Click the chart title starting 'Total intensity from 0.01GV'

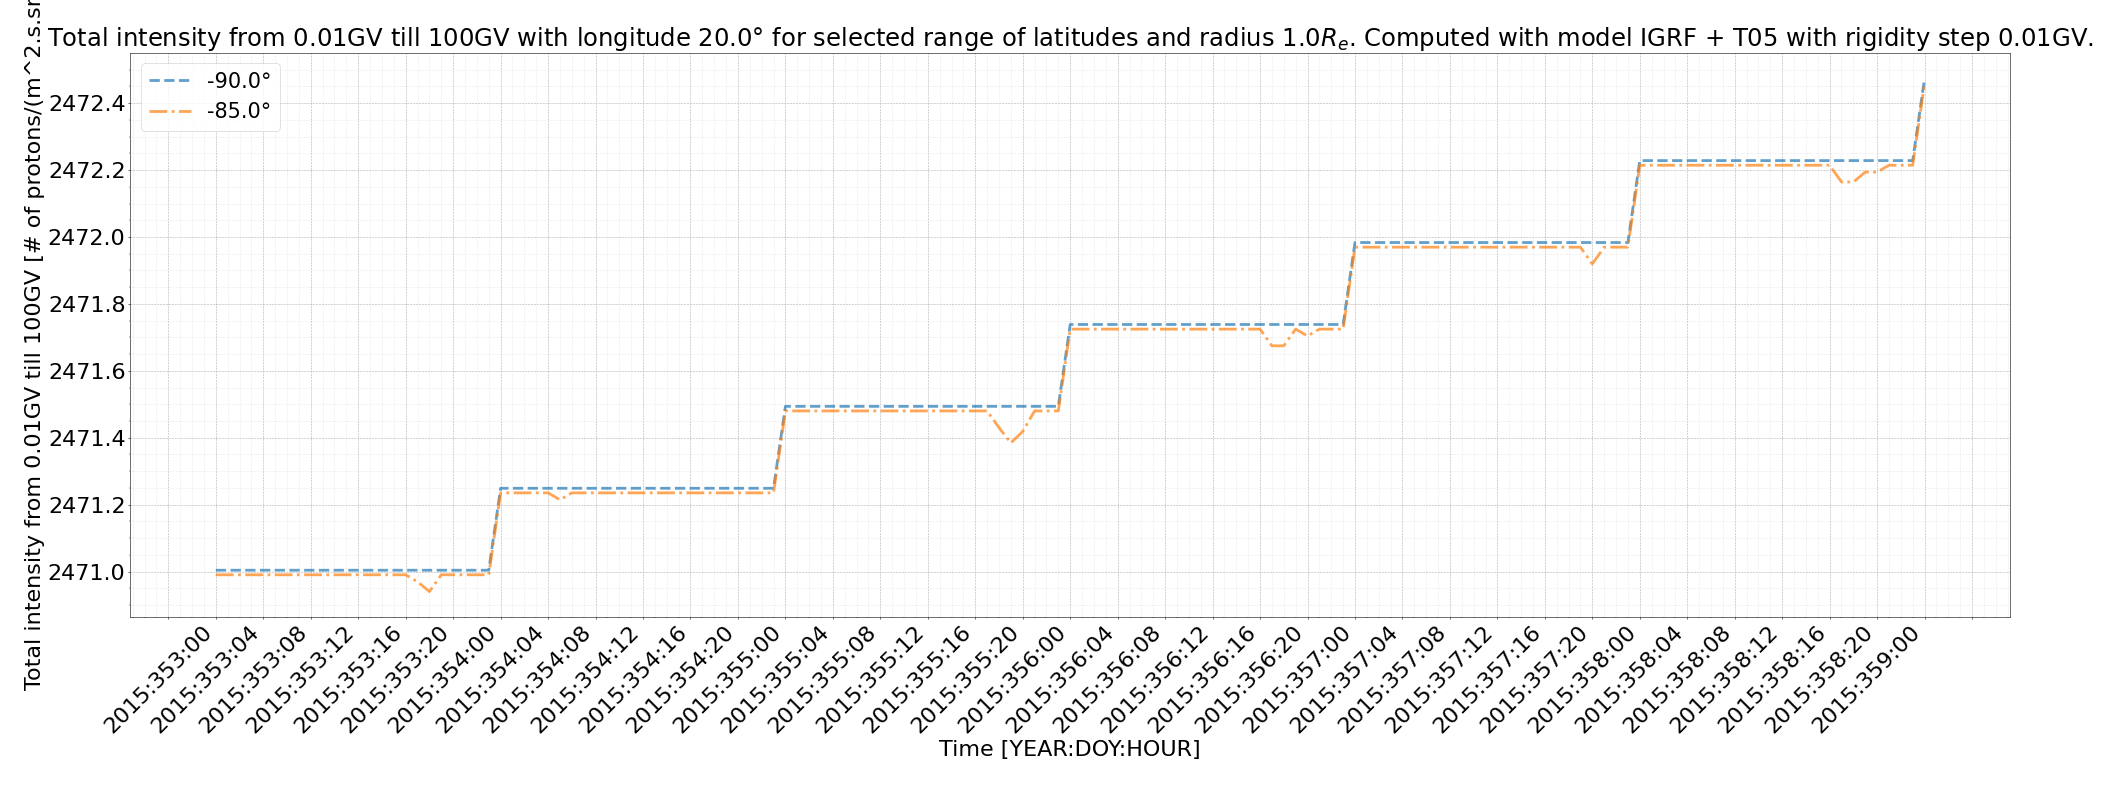(1070, 38)
